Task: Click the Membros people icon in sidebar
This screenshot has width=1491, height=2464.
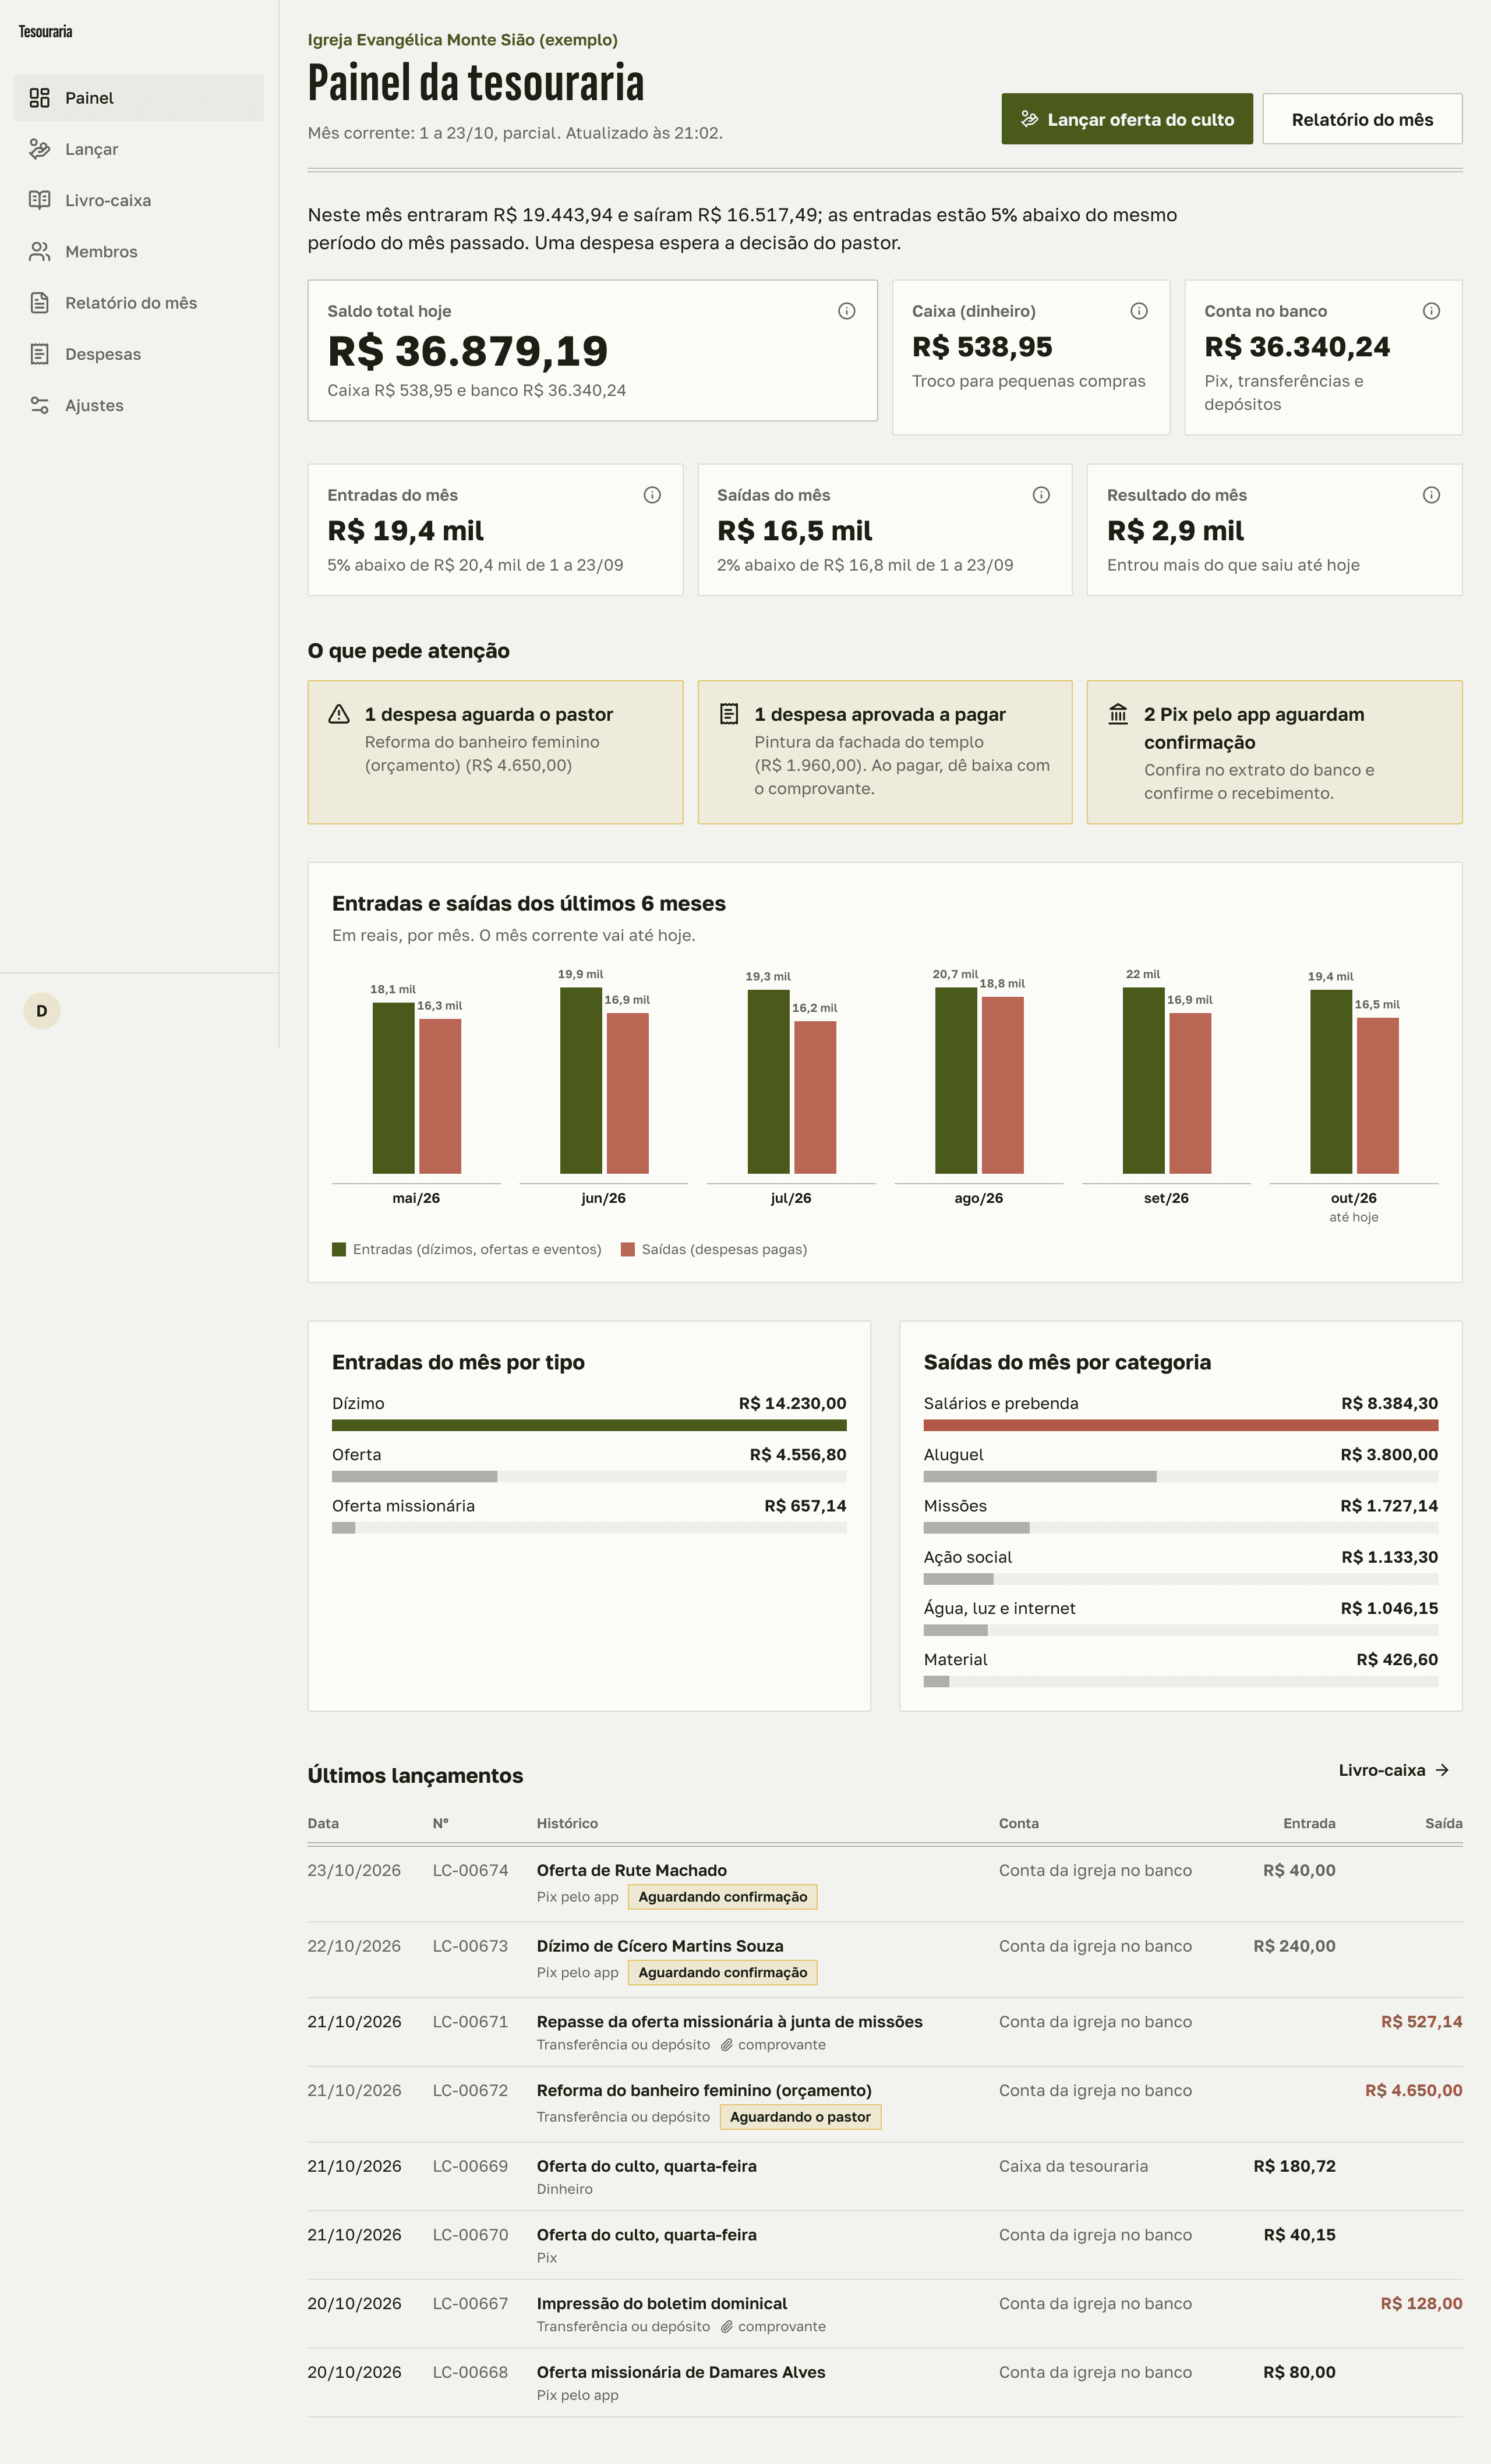Action: pos(39,251)
